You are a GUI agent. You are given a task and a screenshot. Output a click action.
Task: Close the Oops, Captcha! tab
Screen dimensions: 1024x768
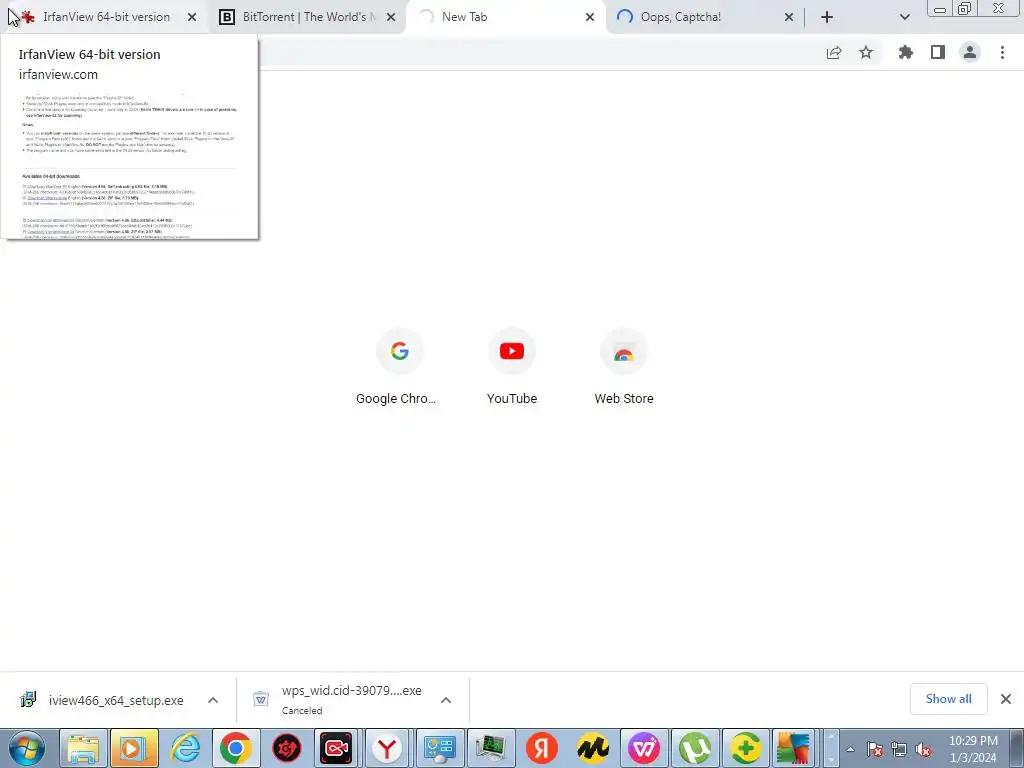click(x=789, y=17)
